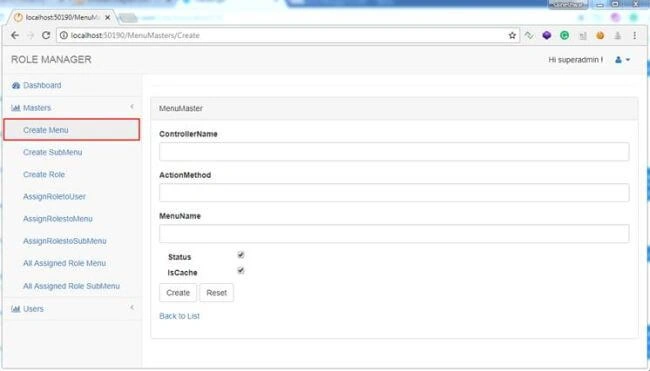Select Create Role in sidebar

tap(44, 175)
